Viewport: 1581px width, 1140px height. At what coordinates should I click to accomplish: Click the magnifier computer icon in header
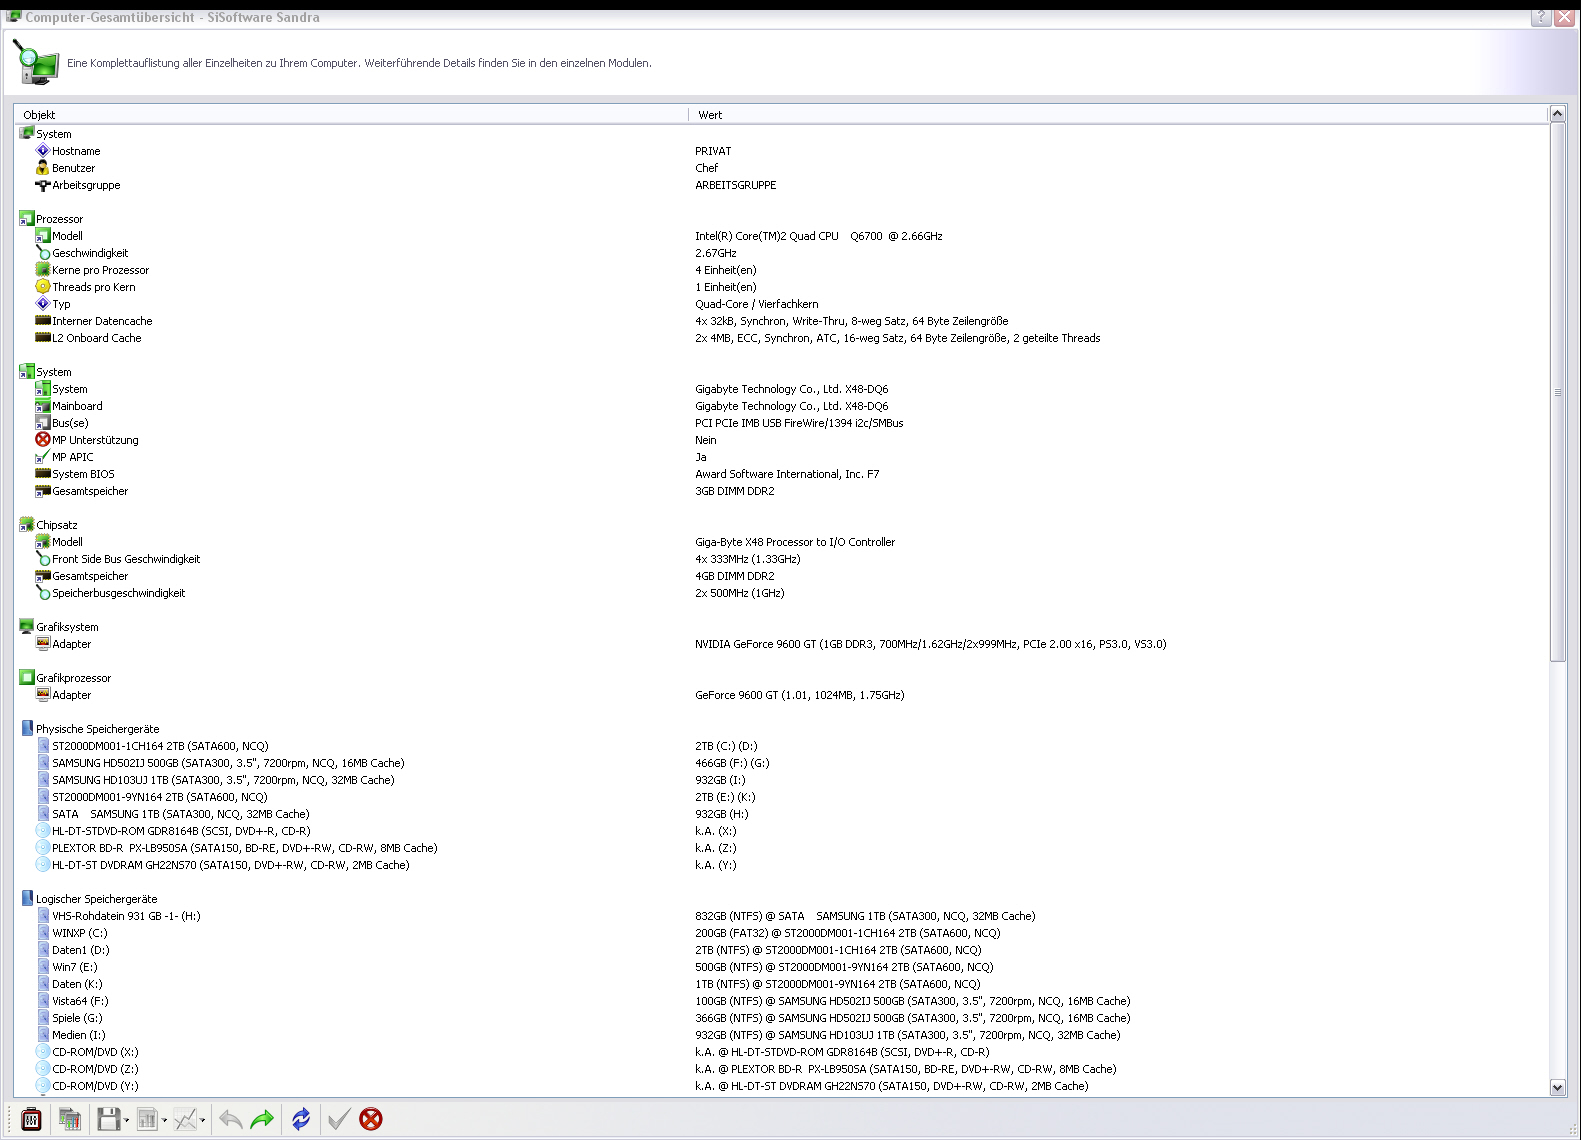36,64
